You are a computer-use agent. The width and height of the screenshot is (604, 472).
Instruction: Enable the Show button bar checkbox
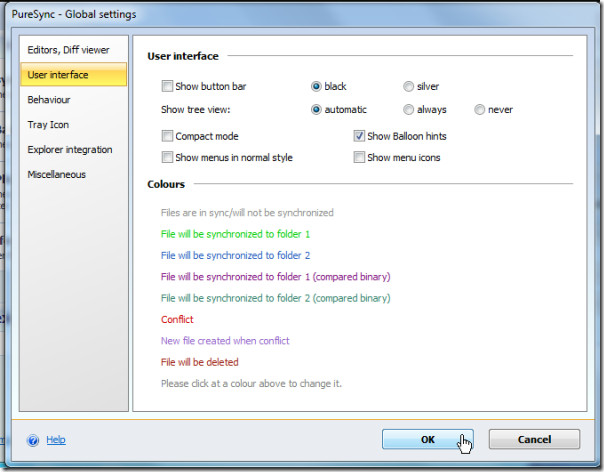tap(167, 86)
